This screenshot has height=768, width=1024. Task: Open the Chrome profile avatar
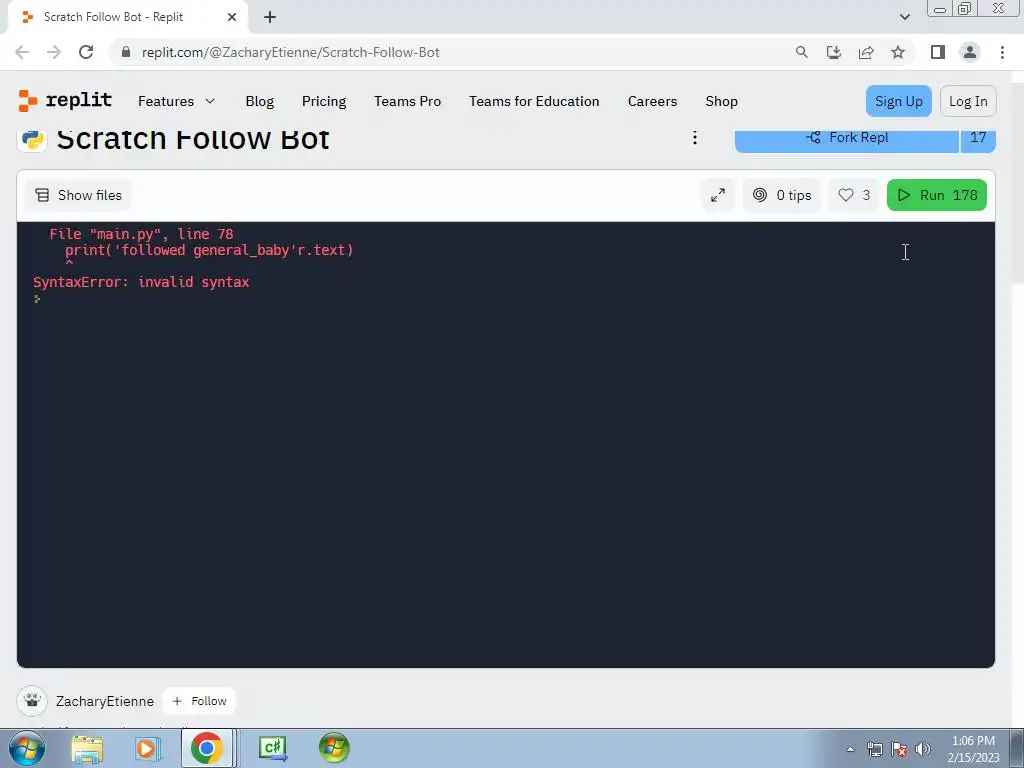(x=970, y=52)
